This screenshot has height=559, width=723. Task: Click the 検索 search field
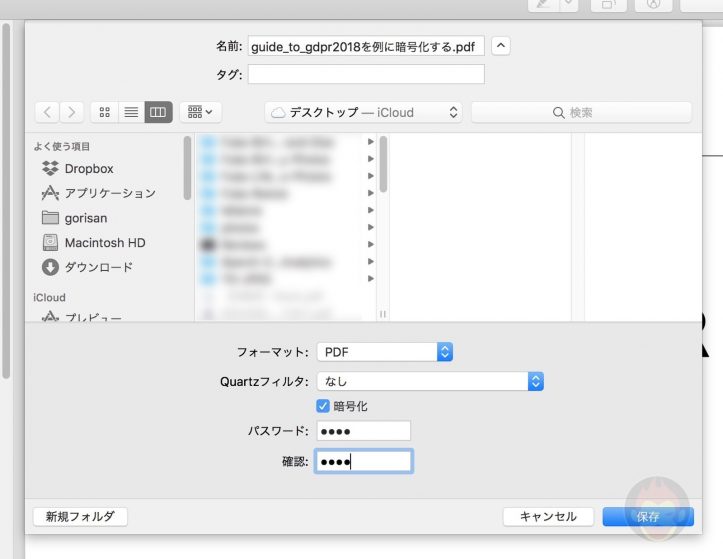tap(581, 112)
